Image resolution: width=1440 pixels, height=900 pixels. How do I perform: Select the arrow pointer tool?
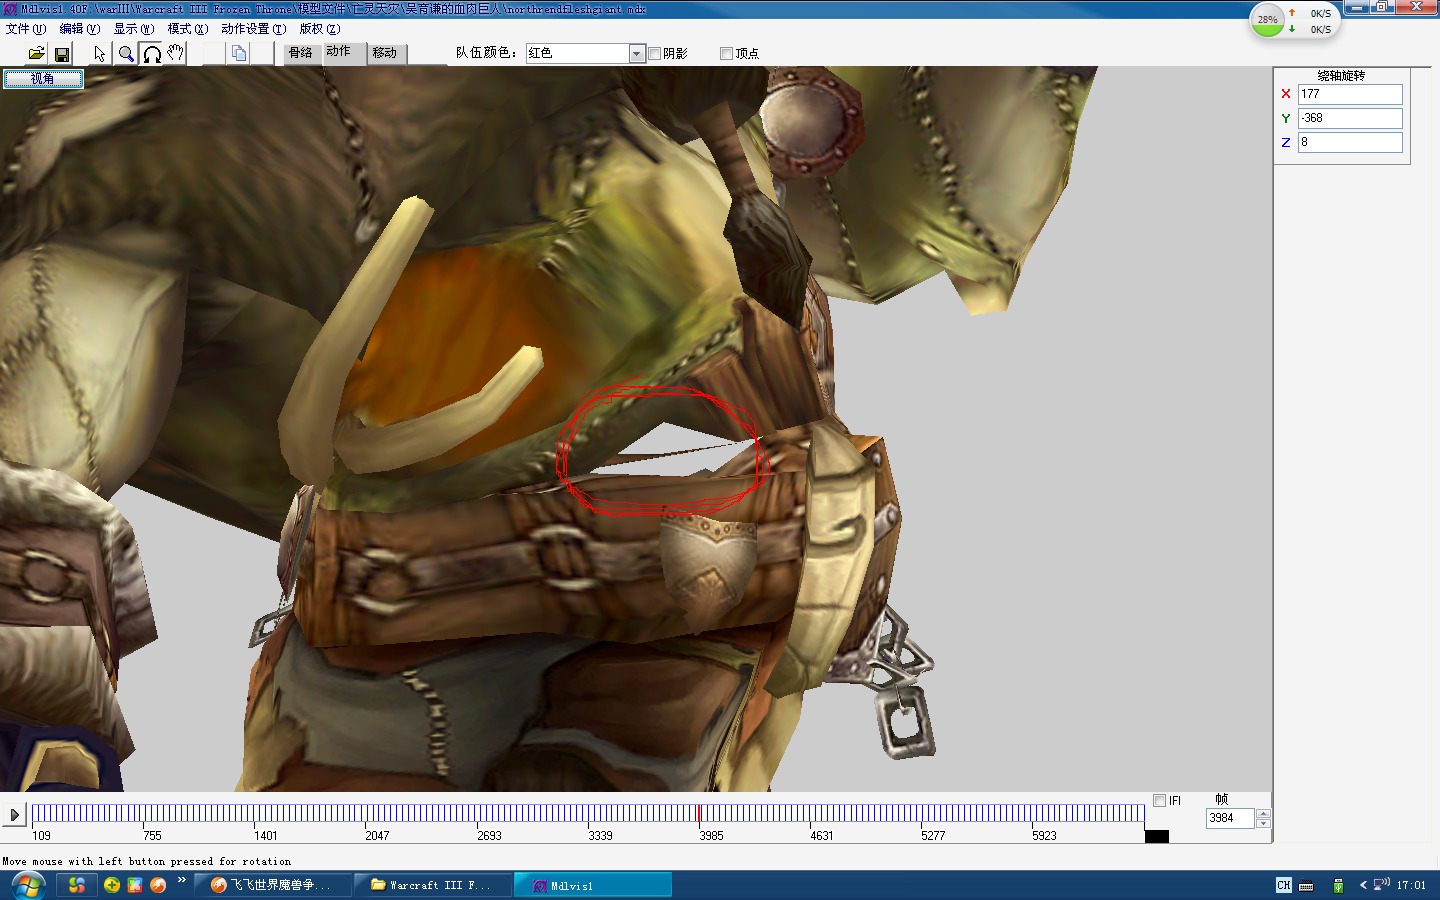pyautogui.click(x=99, y=53)
